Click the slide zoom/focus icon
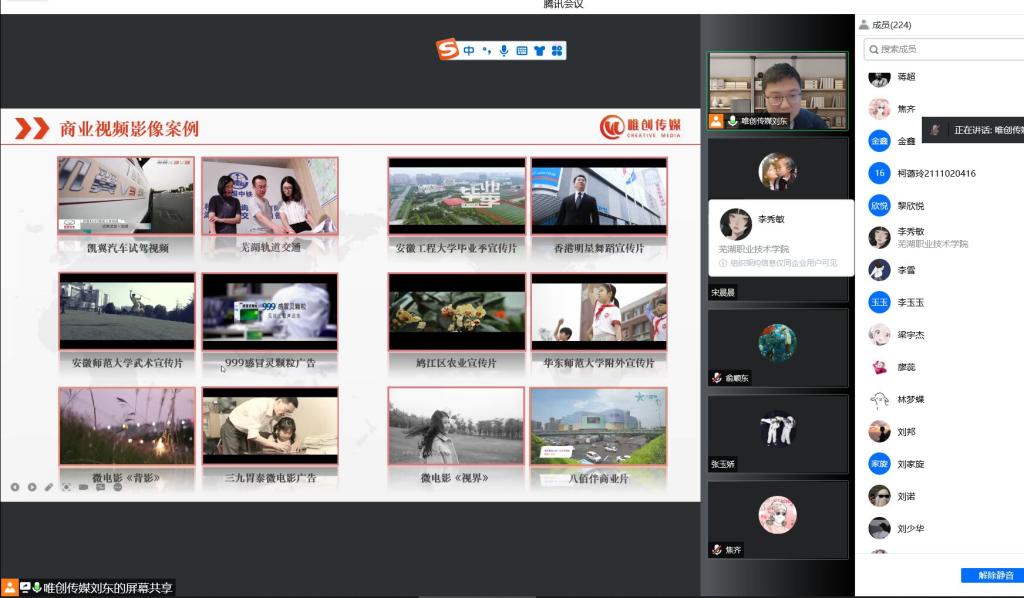This screenshot has height=598, width=1024. coord(66,487)
